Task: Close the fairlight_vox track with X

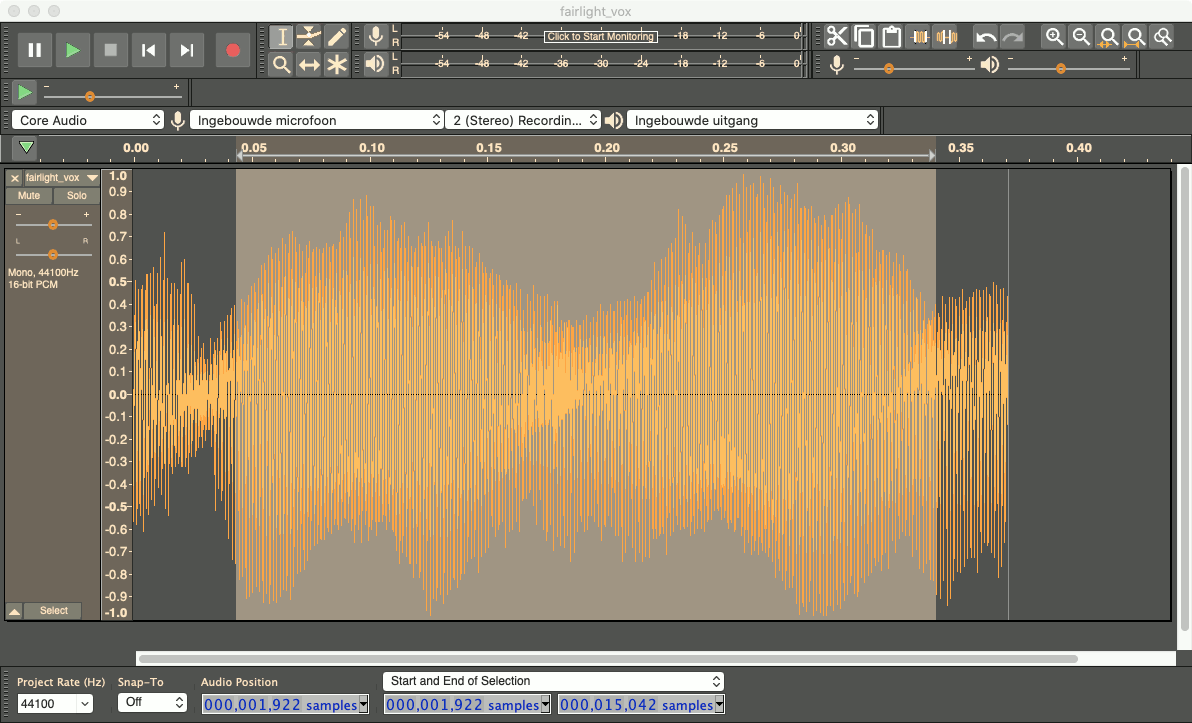Action: (14, 178)
